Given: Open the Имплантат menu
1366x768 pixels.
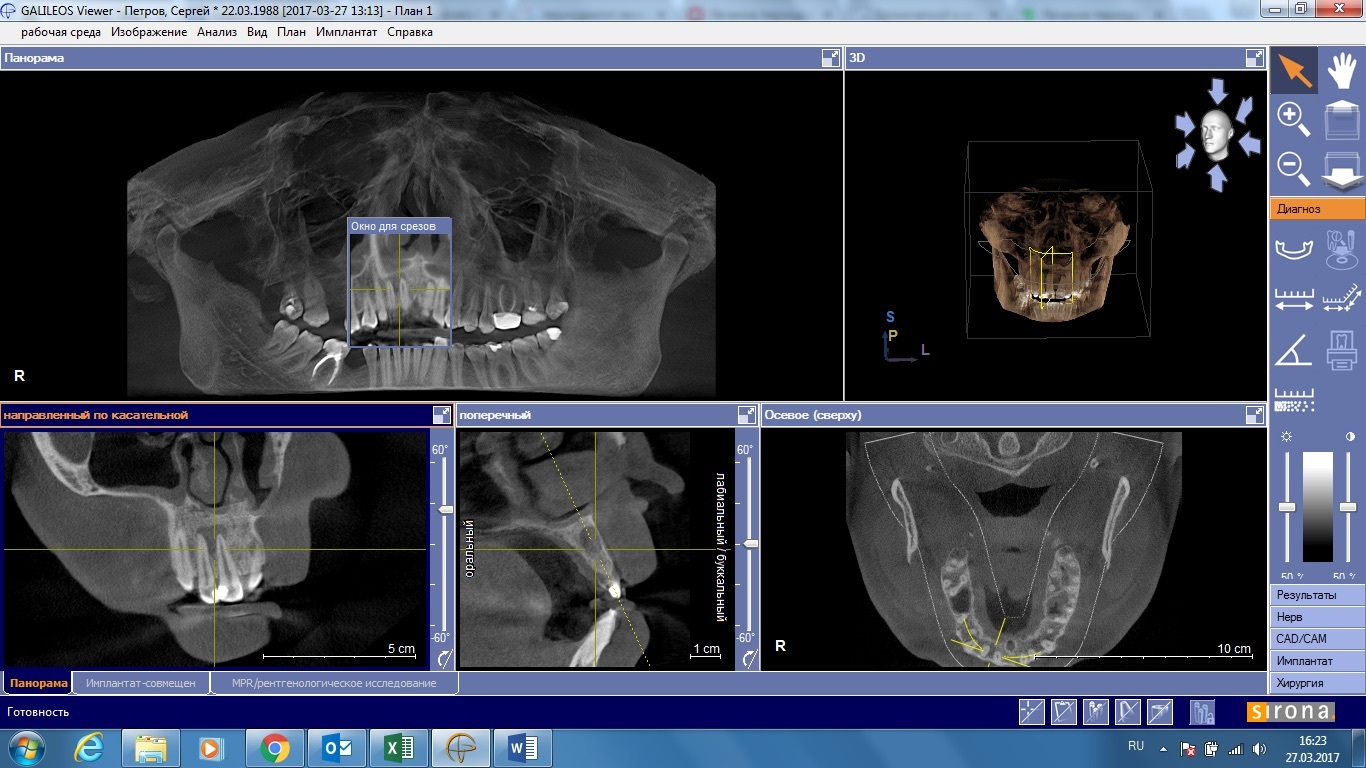Looking at the screenshot, I should pos(347,32).
